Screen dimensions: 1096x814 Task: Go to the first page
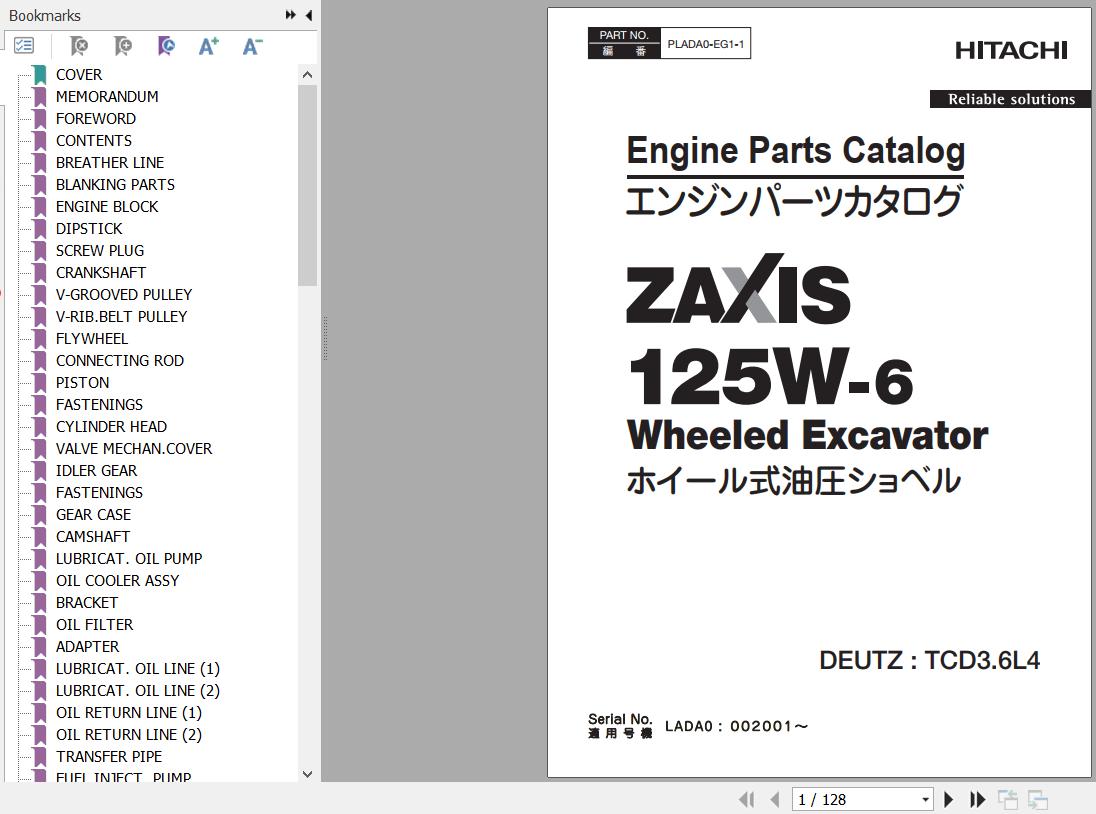[x=747, y=799]
